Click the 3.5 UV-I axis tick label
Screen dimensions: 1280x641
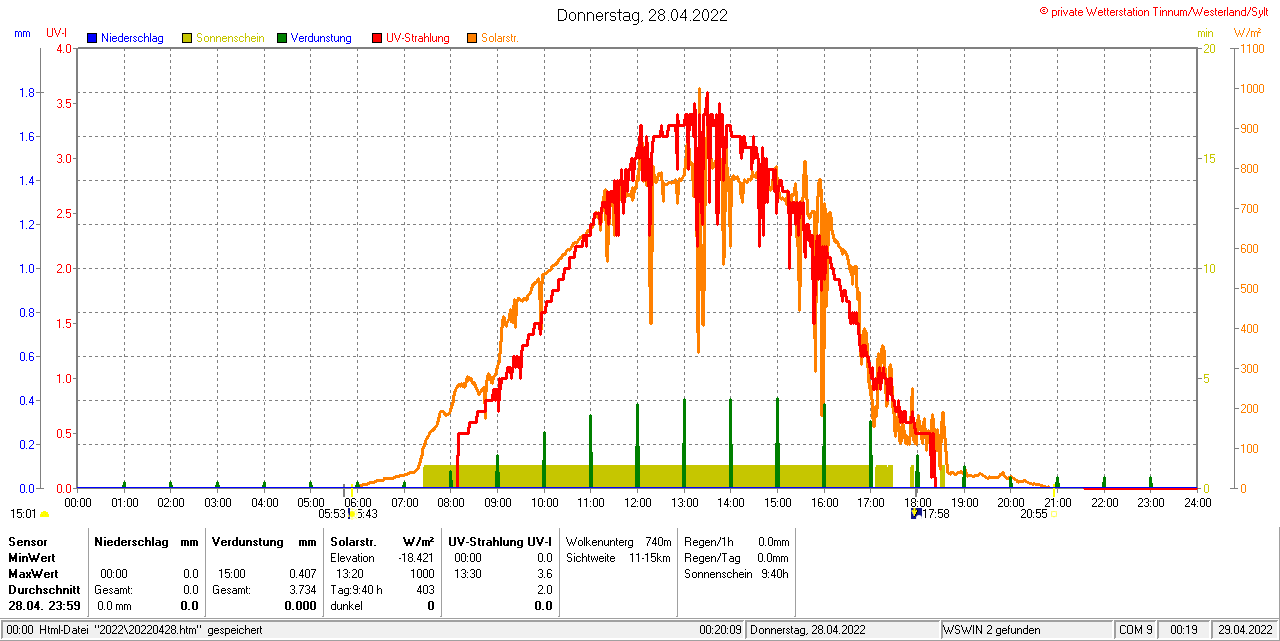click(65, 103)
